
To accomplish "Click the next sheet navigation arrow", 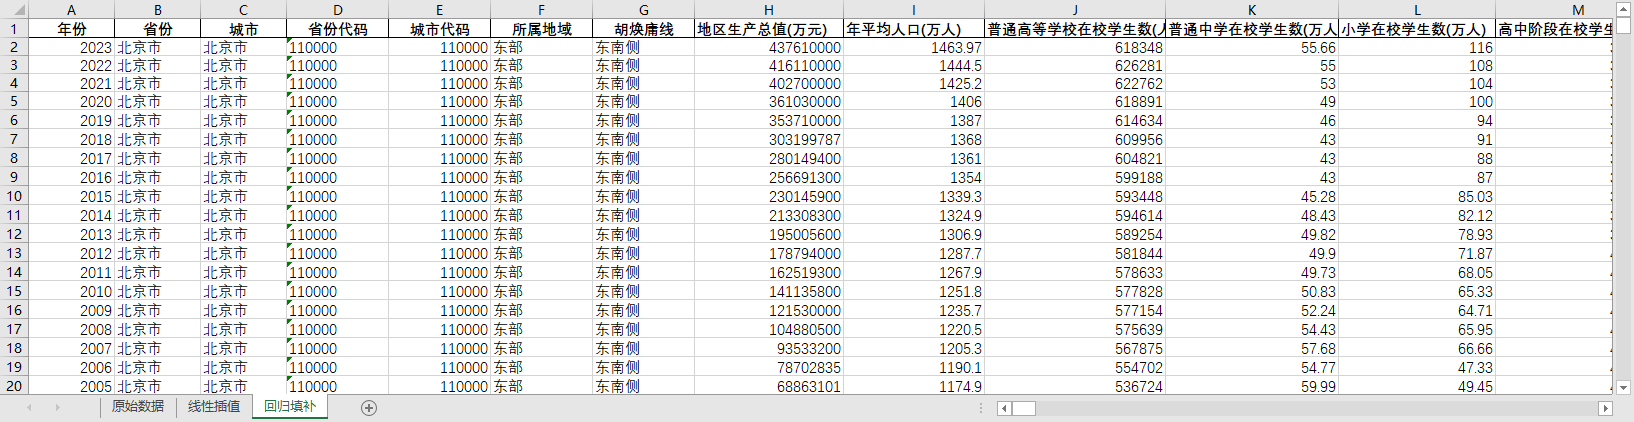I will click(x=57, y=407).
